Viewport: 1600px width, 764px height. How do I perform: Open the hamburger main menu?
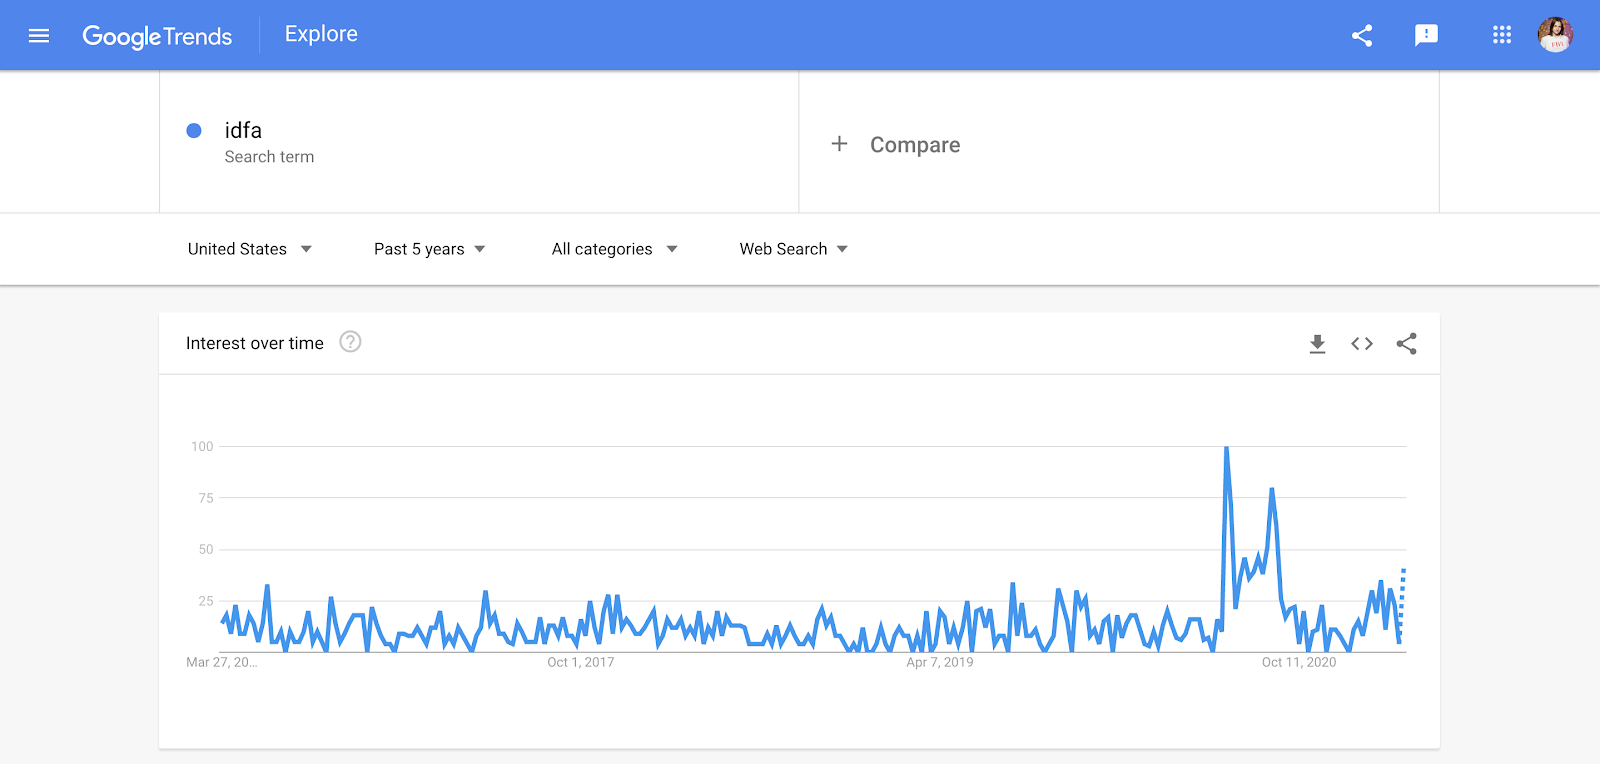click(39, 36)
